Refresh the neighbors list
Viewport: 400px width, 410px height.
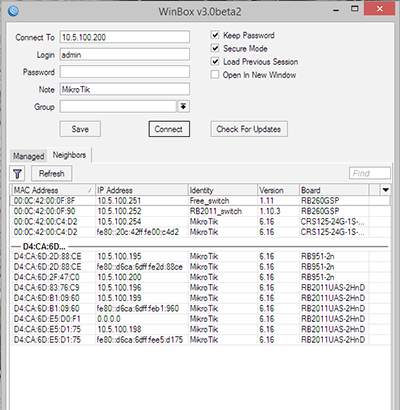[52, 173]
